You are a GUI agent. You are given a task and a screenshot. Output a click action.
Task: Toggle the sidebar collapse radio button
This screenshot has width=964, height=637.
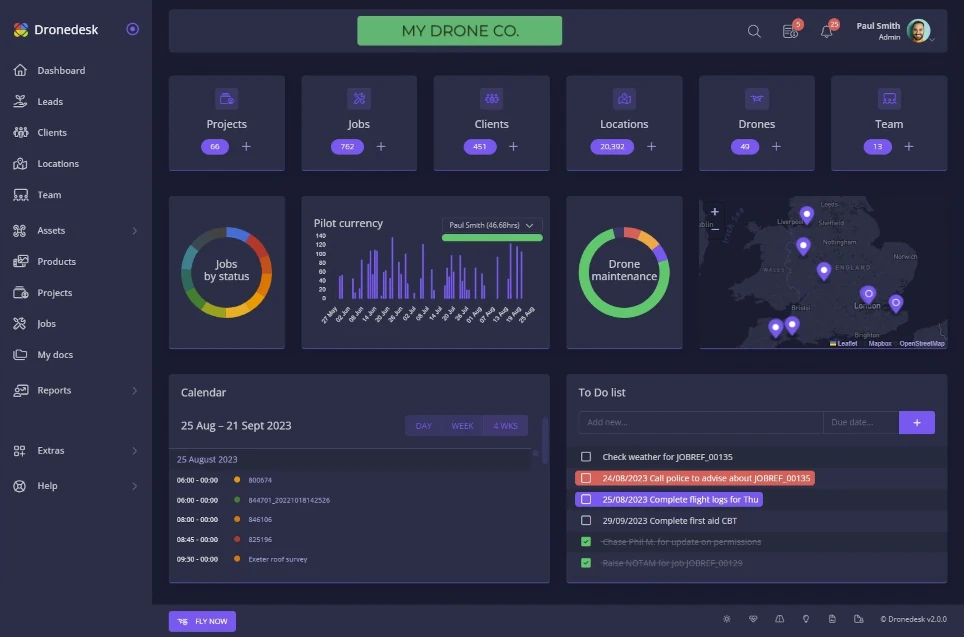click(132, 29)
